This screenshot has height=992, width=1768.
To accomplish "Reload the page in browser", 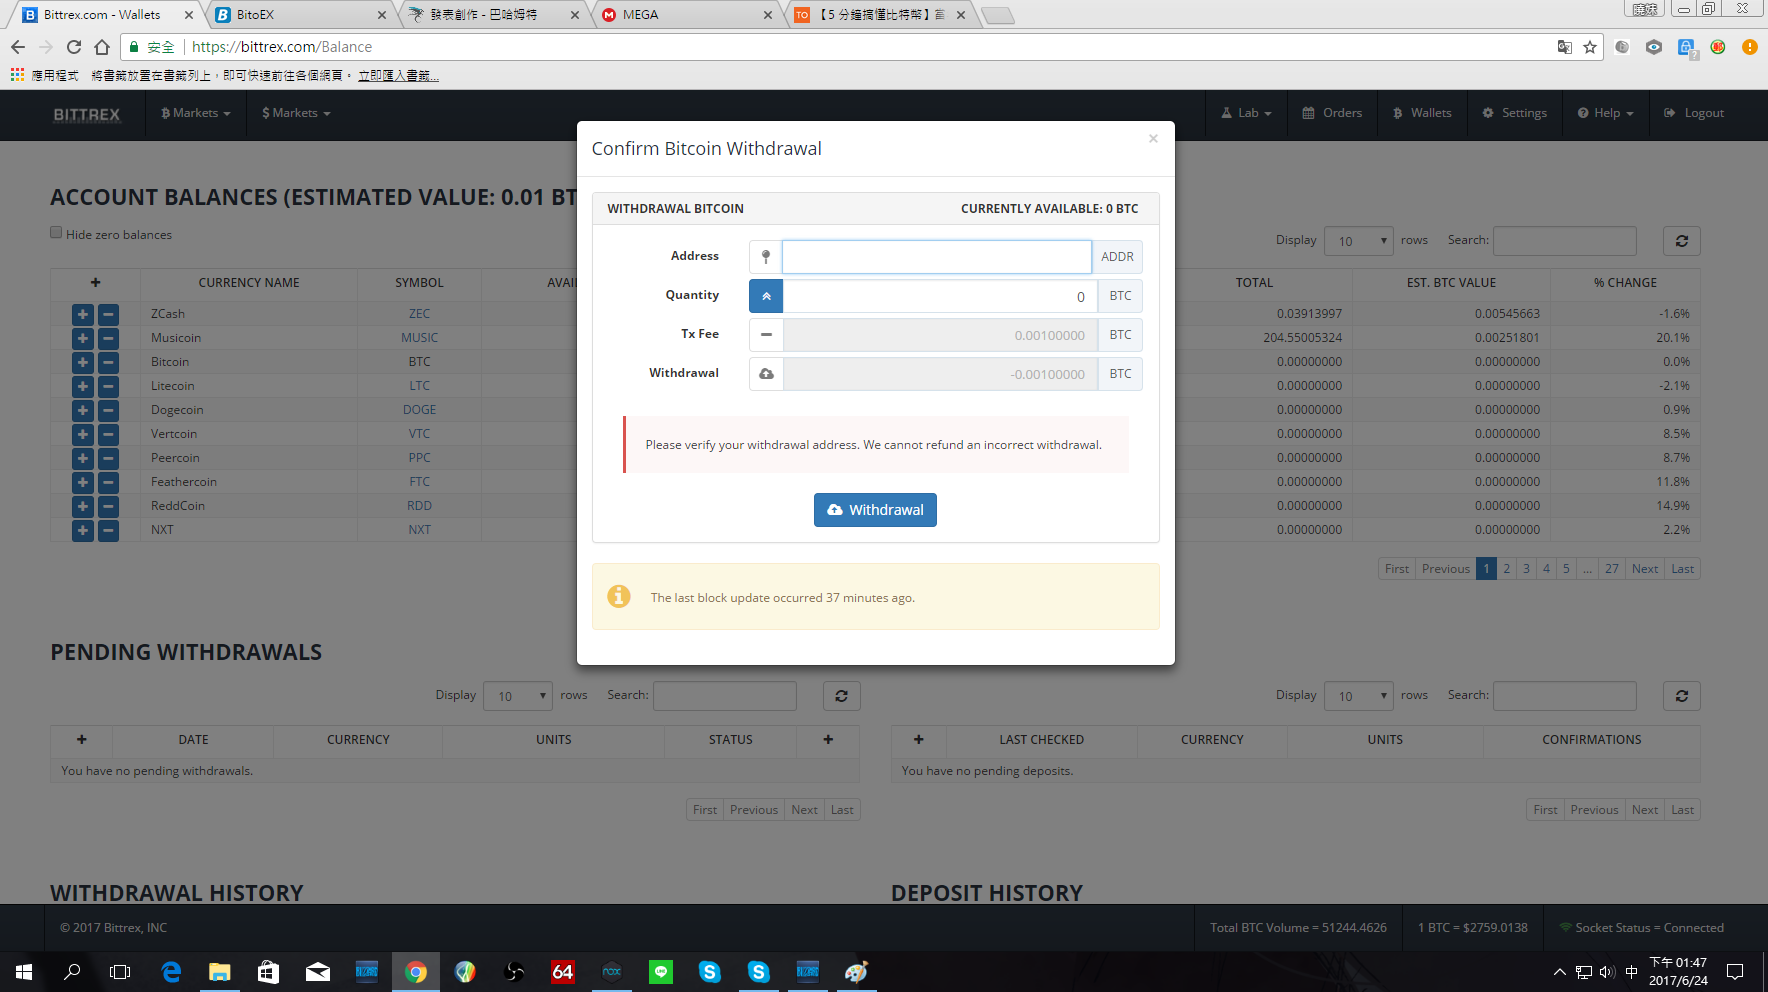I will tap(74, 47).
